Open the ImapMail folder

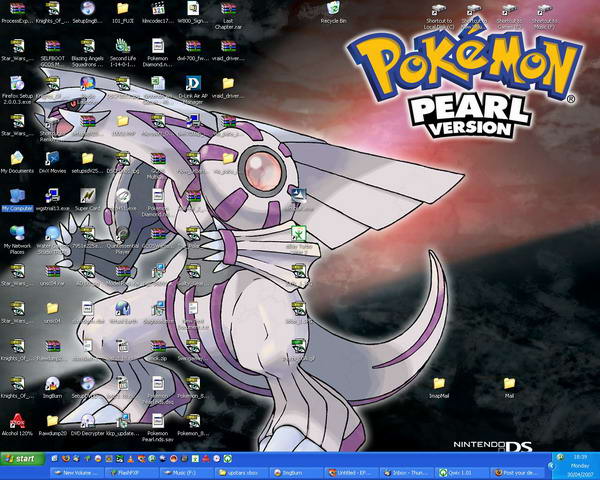[x=439, y=387]
